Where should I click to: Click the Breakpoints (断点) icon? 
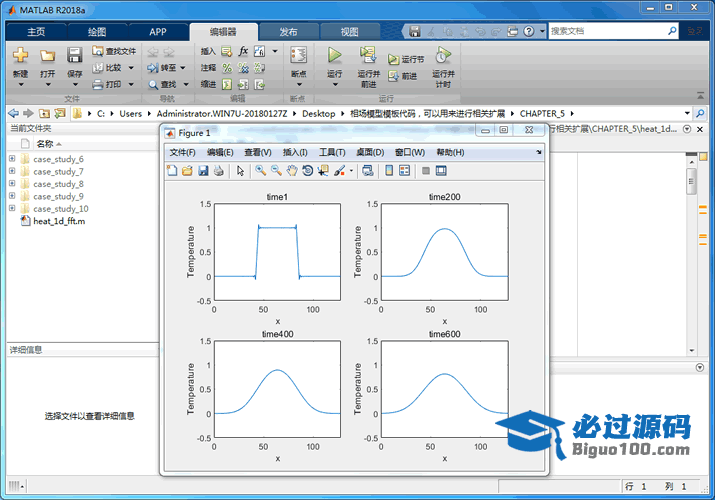click(299, 55)
